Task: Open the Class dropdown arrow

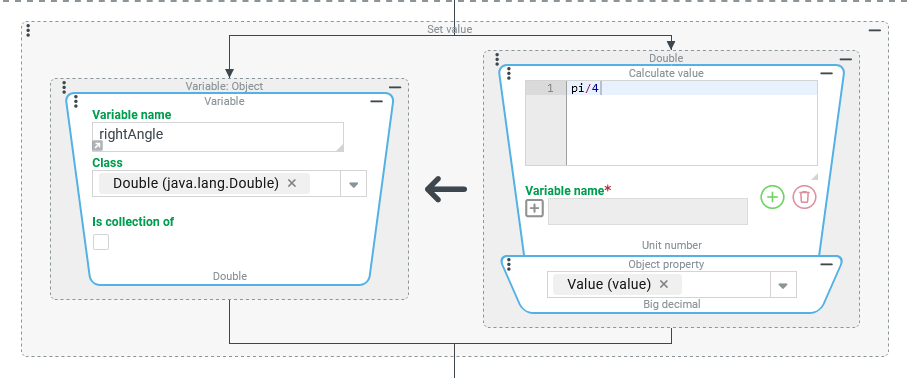Action: pyautogui.click(x=353, y=185)
